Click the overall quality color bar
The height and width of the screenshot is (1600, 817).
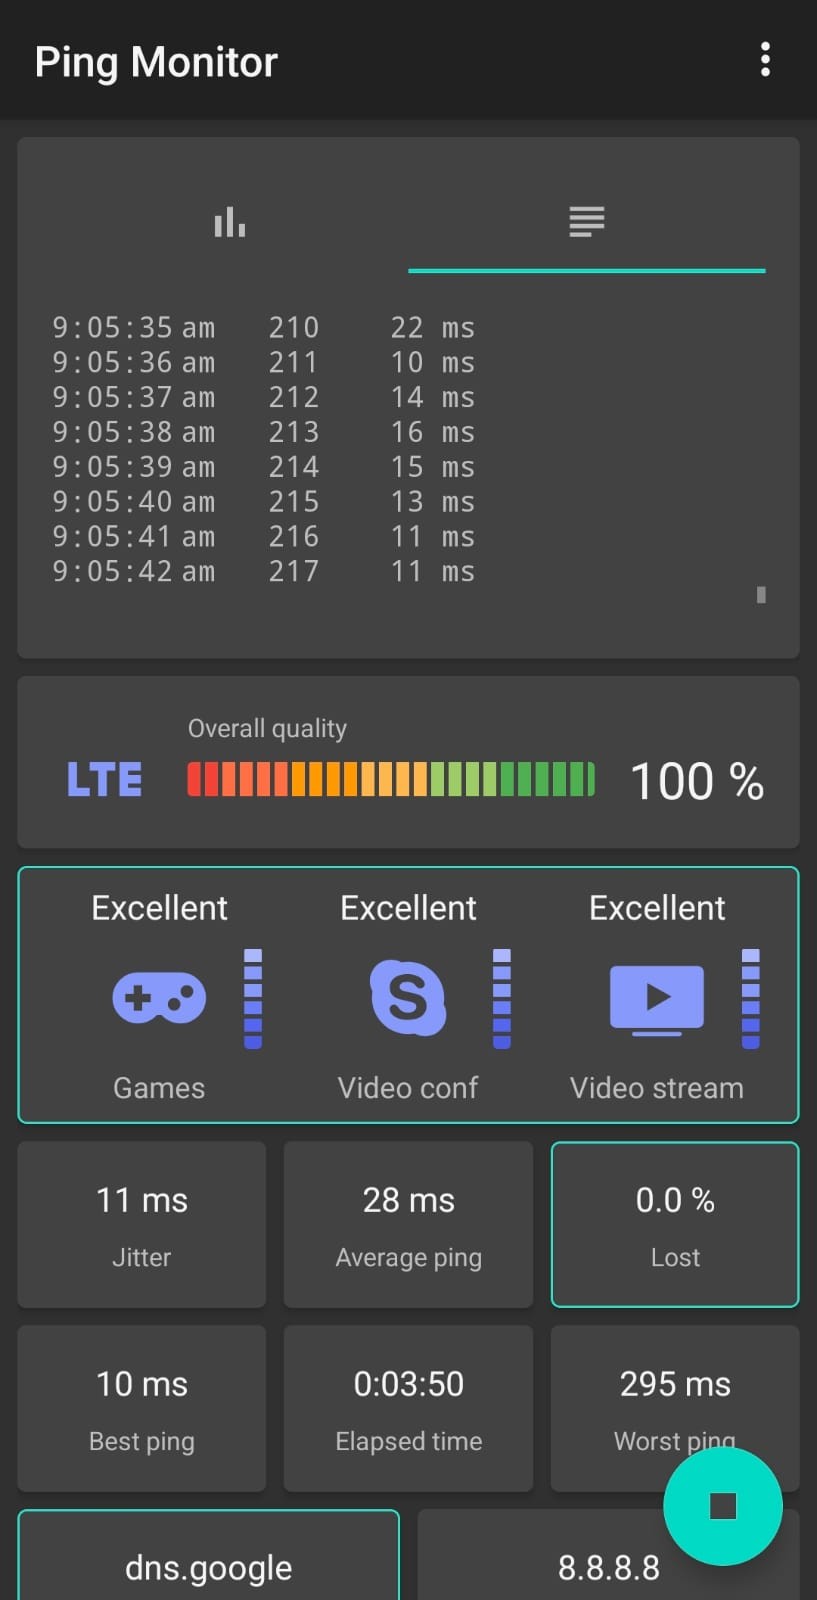point(390,780)
